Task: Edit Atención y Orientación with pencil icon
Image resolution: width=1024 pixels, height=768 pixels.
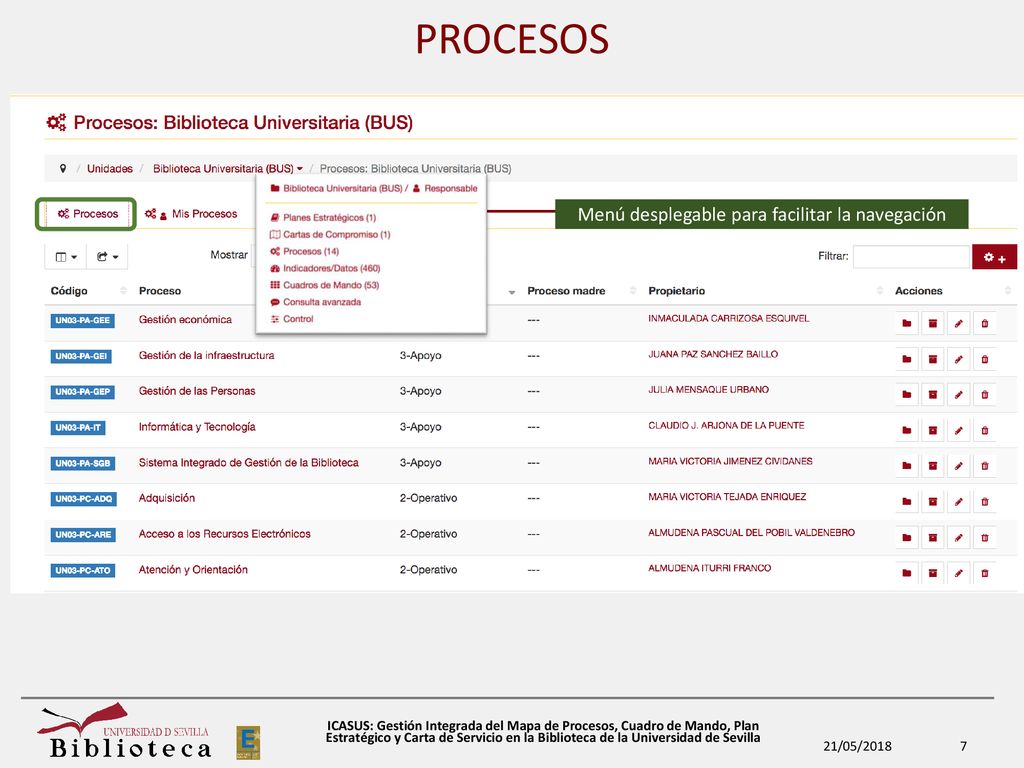Action: [959, 573]
